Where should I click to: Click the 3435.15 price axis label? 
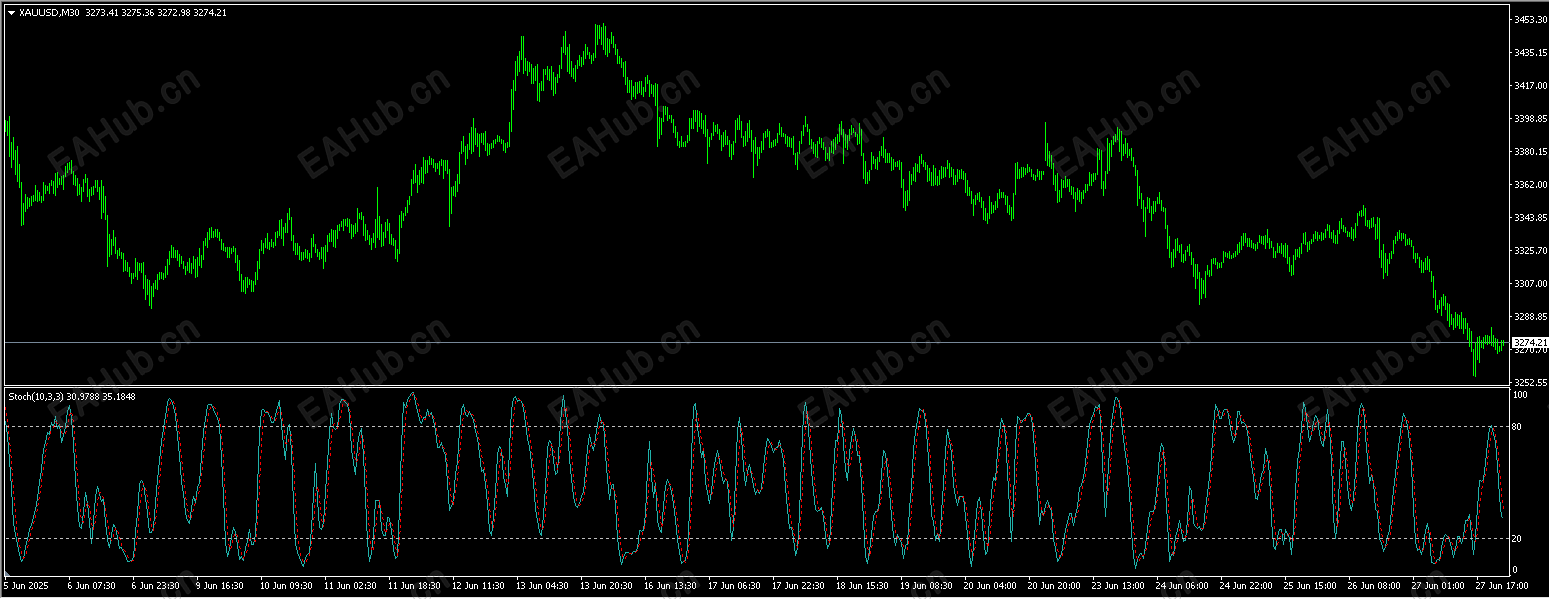(1529, 53)
